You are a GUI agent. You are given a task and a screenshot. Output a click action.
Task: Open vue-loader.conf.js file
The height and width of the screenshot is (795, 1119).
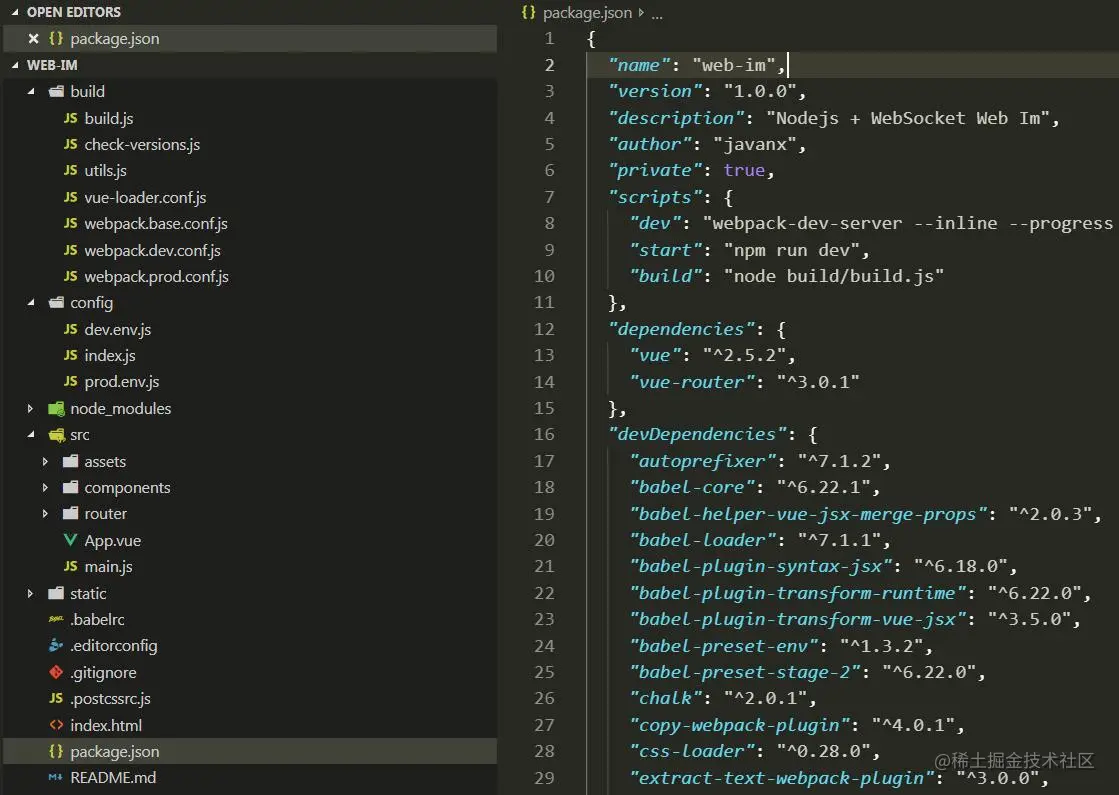(145, 197)
